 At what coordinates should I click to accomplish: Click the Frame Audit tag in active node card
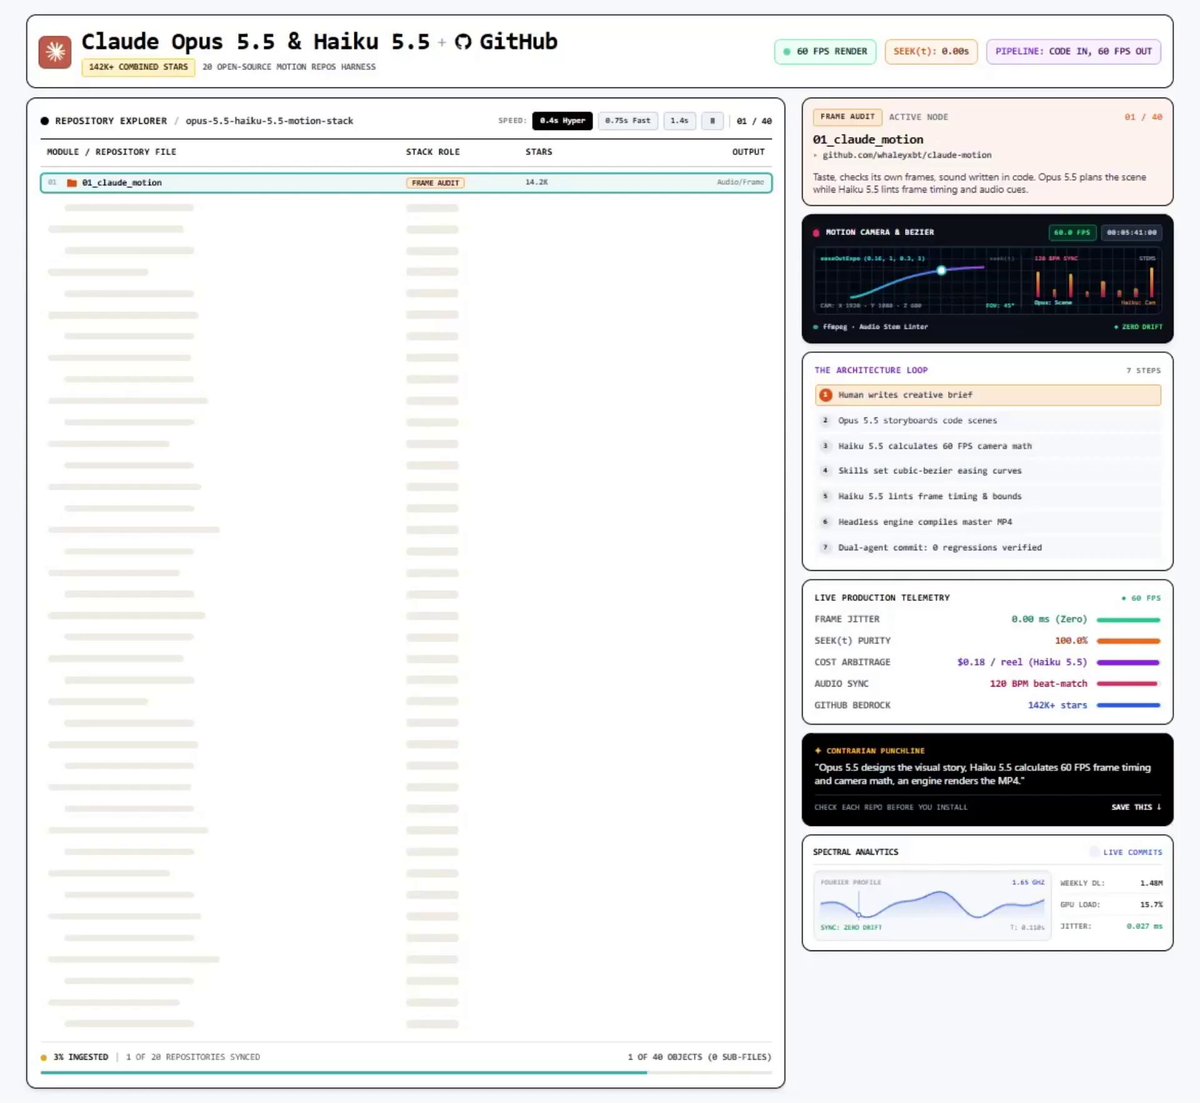(x=847, y=117)
